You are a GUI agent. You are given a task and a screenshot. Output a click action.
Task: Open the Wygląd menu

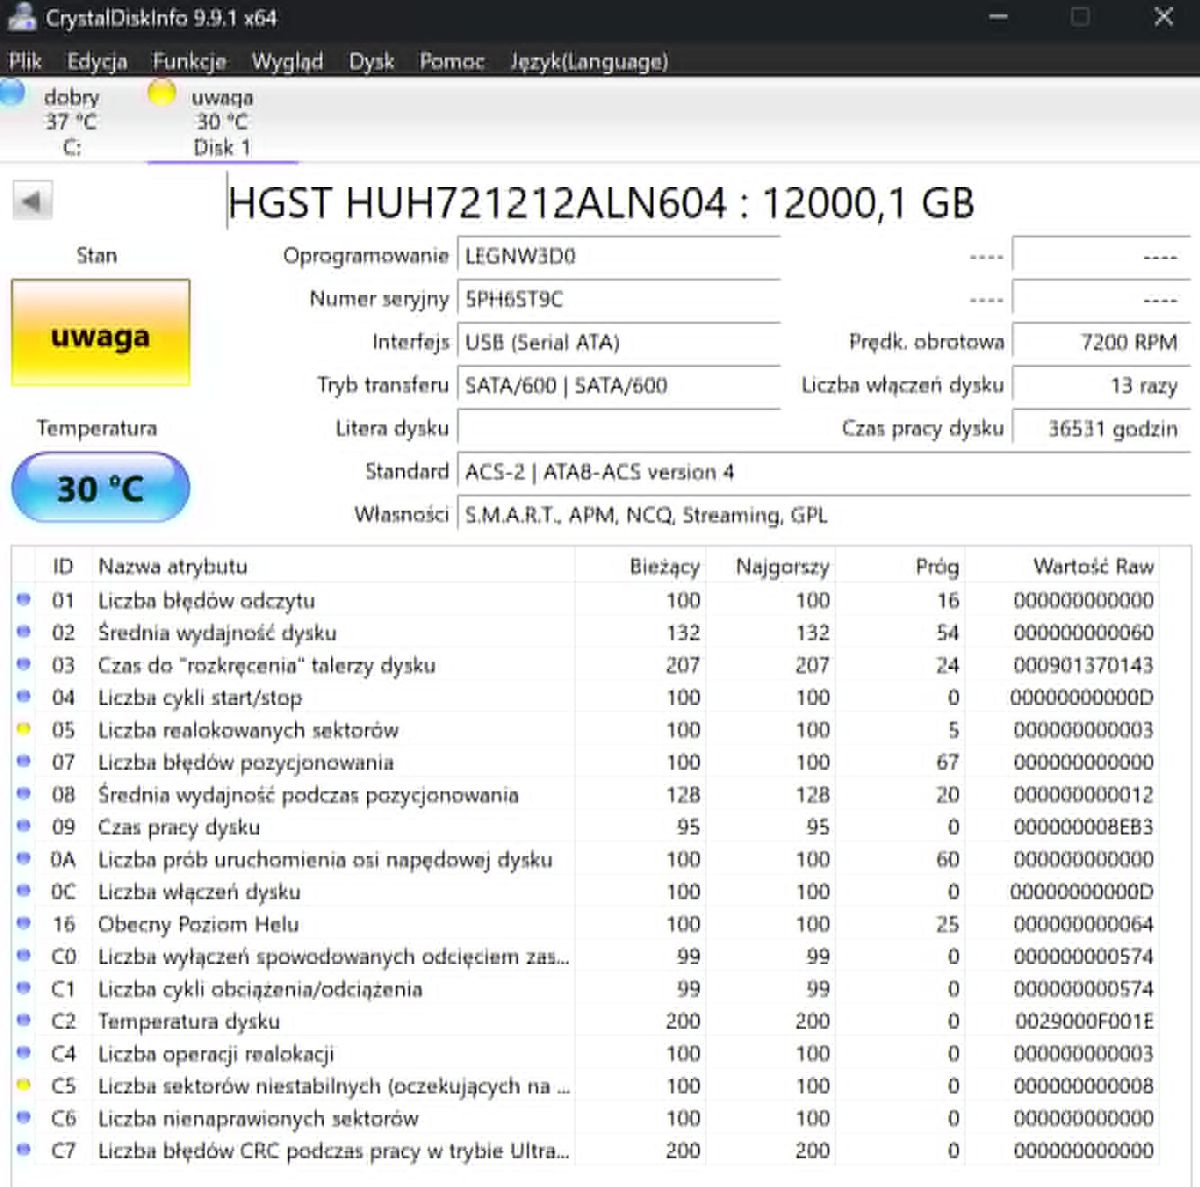click(x=287, y=62)
